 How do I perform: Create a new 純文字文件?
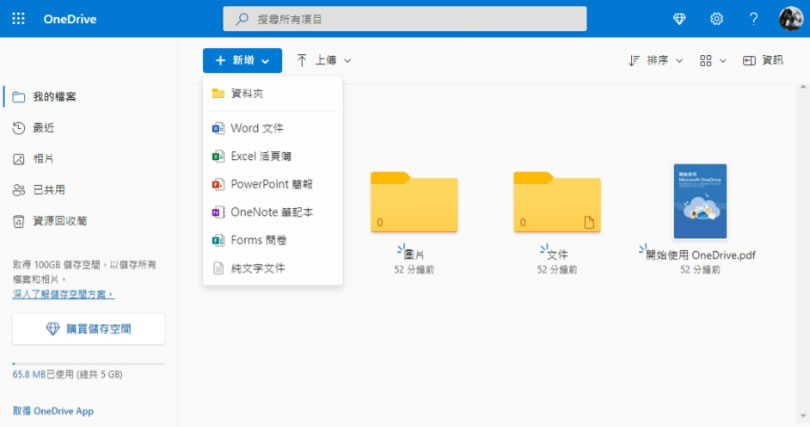click(x=273, y=268)
